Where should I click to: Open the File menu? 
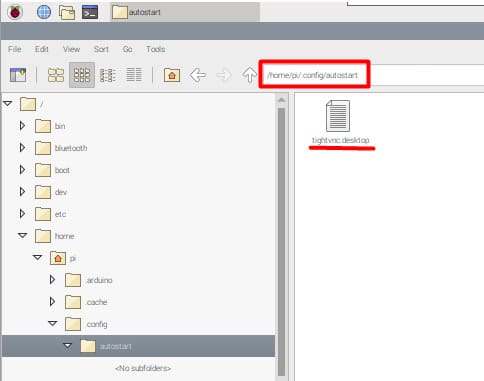[15, 49]
